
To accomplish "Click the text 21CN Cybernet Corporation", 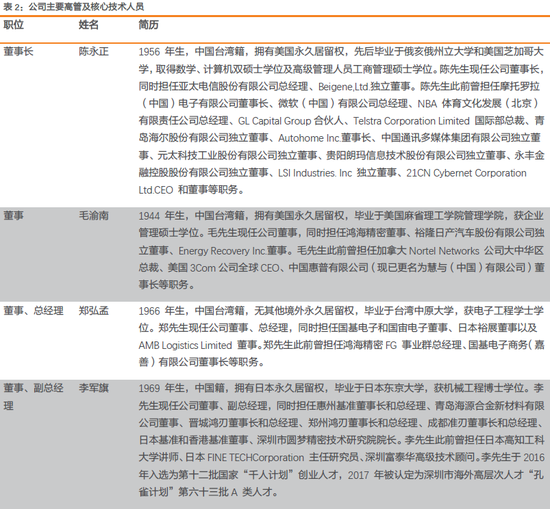I will pyautogui.click(x=466, y=173).
